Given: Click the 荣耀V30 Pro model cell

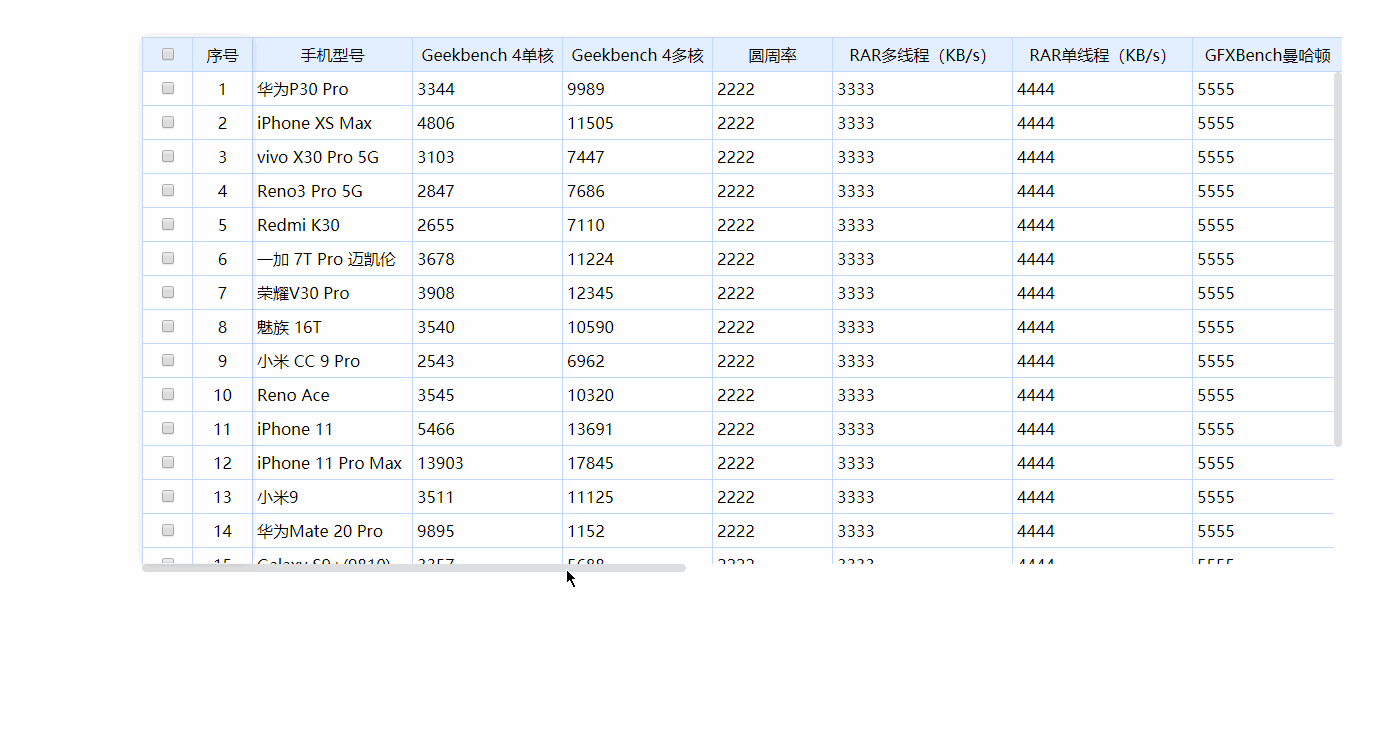Looking at the screenshot, I should [x=332, y=293].
